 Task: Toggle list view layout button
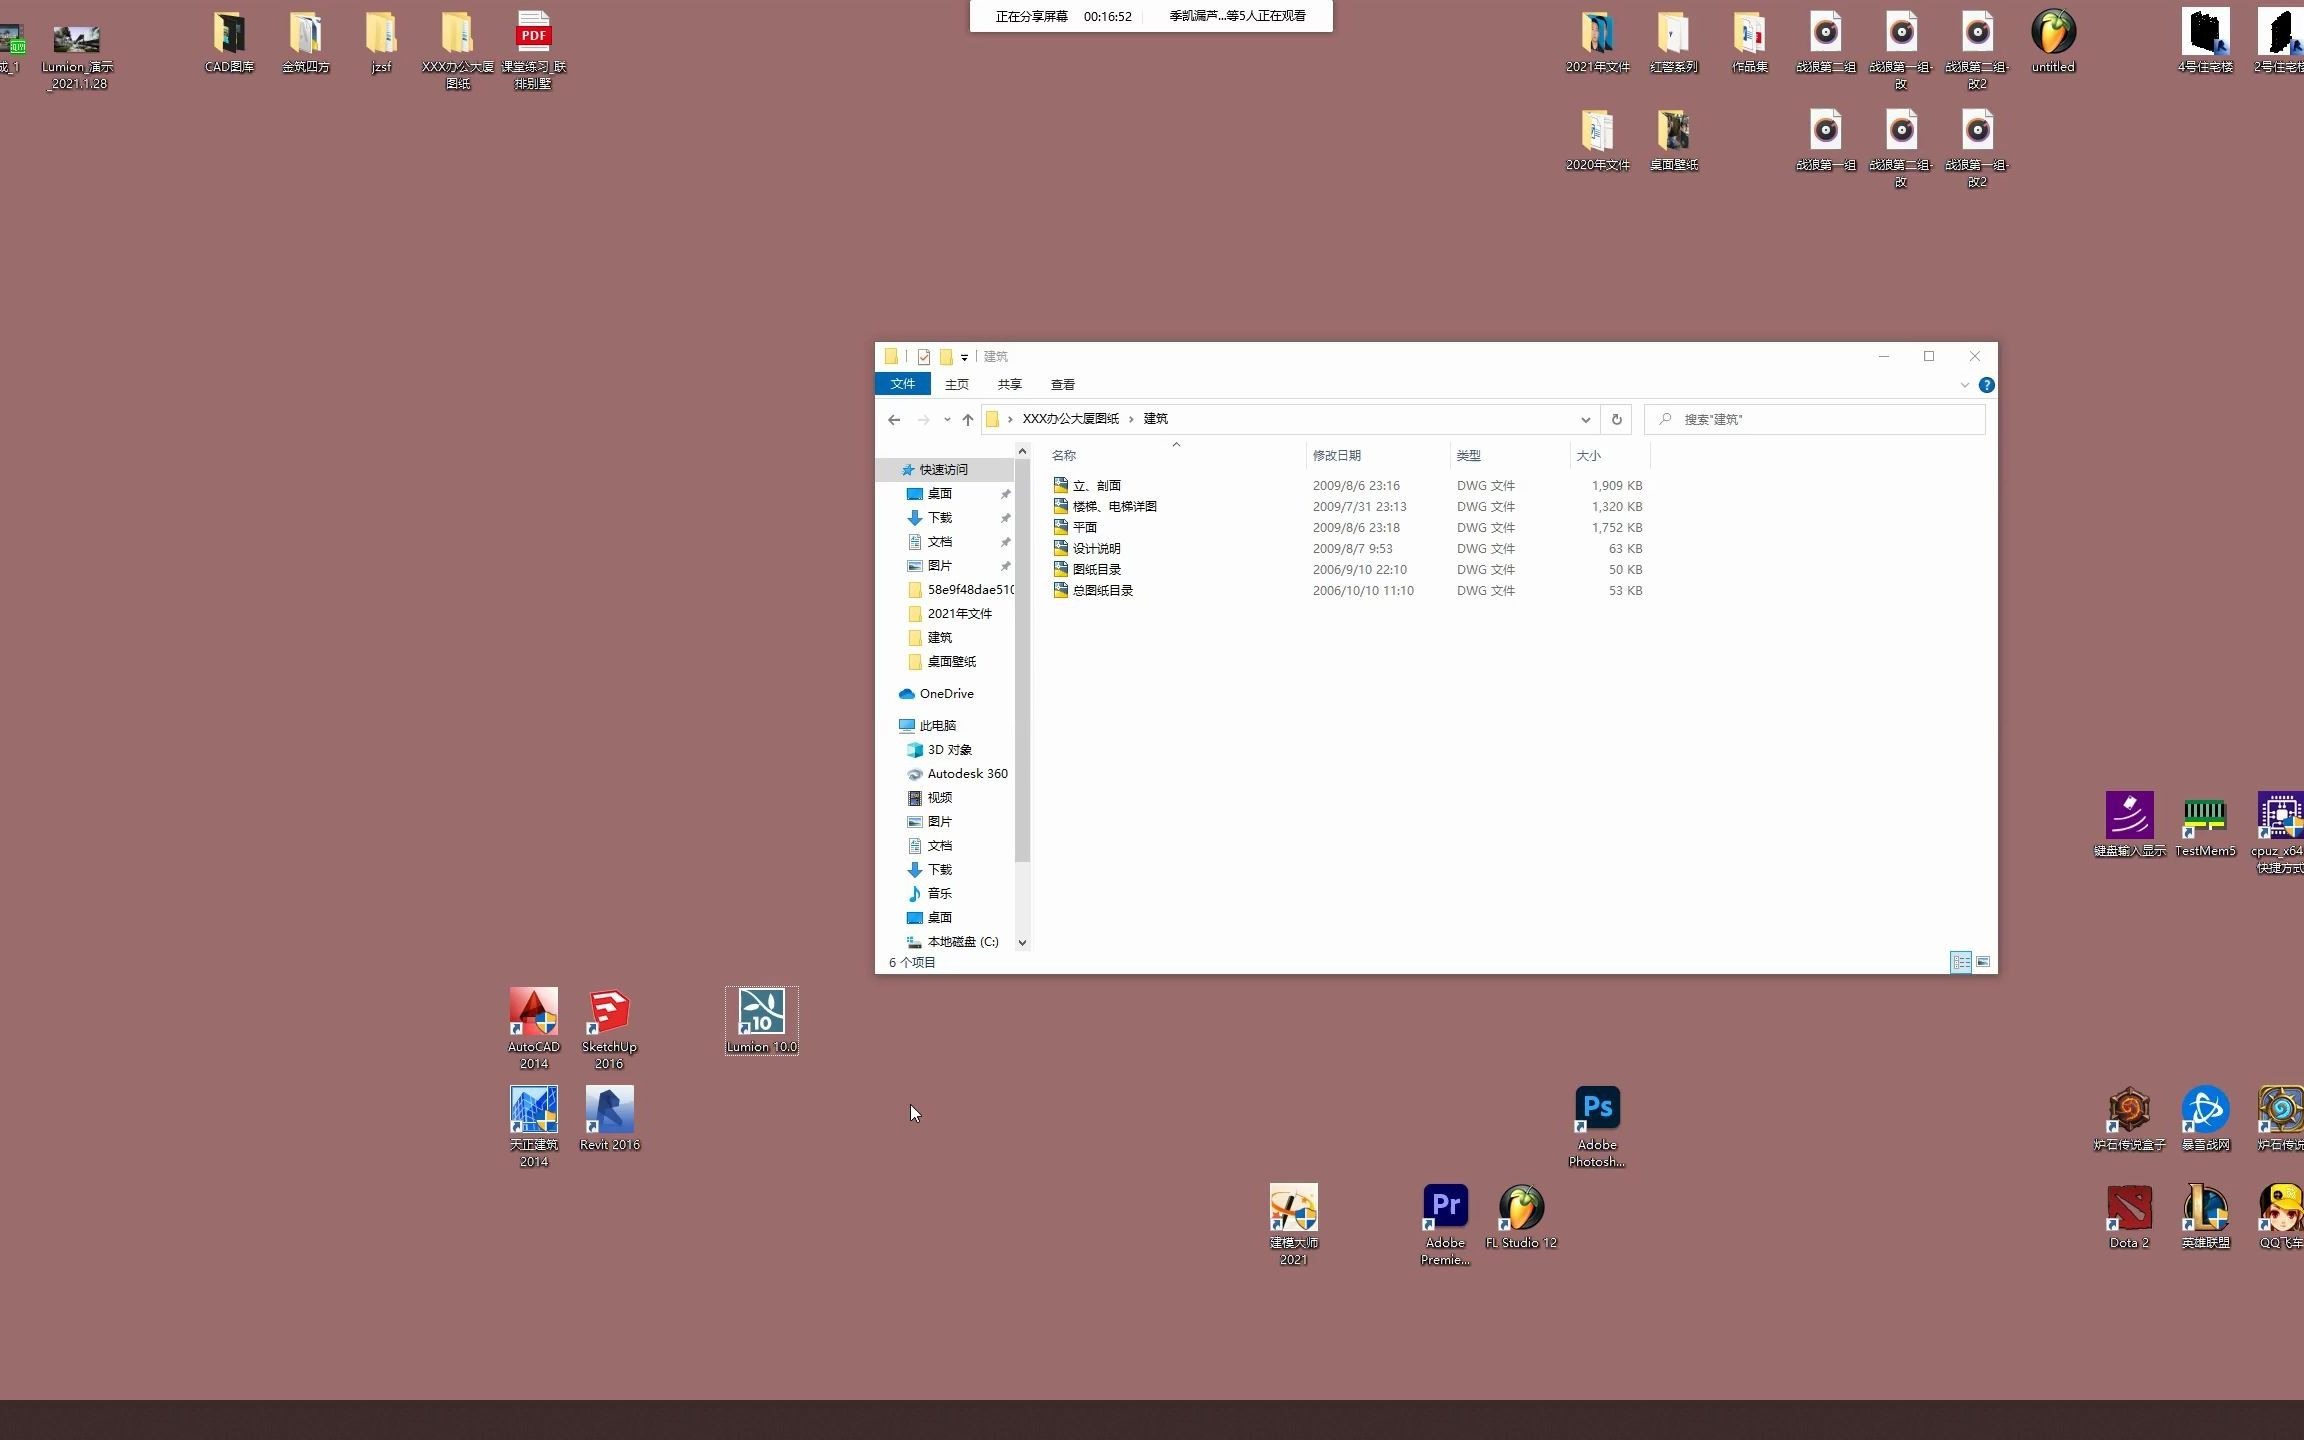tap(1959, 962)
